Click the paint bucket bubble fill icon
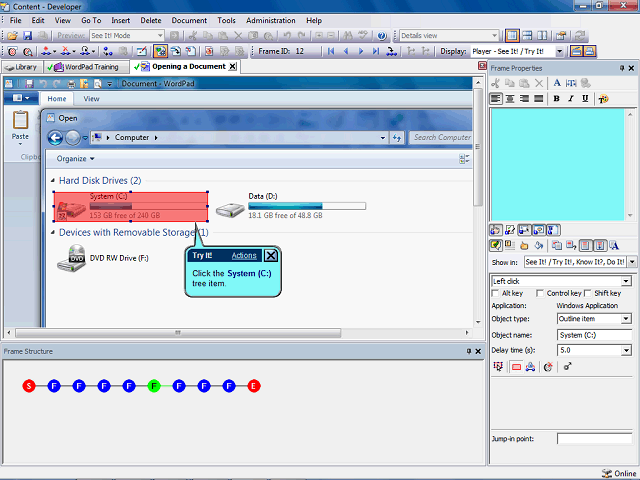This screenshot has width=640, height=480. click(538, 246)
